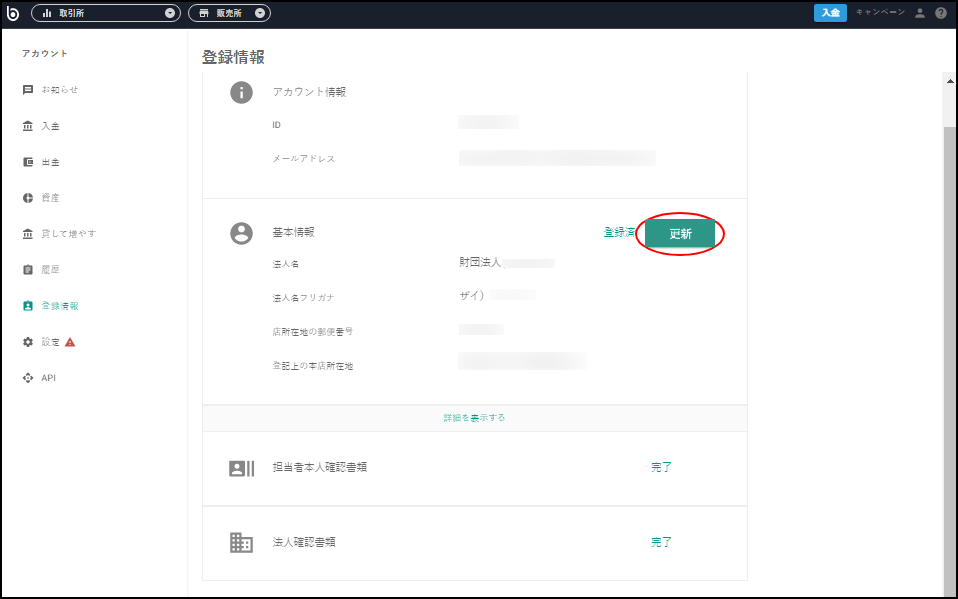Open the user profile icon
958x599 pixels.
click(920, 13)
